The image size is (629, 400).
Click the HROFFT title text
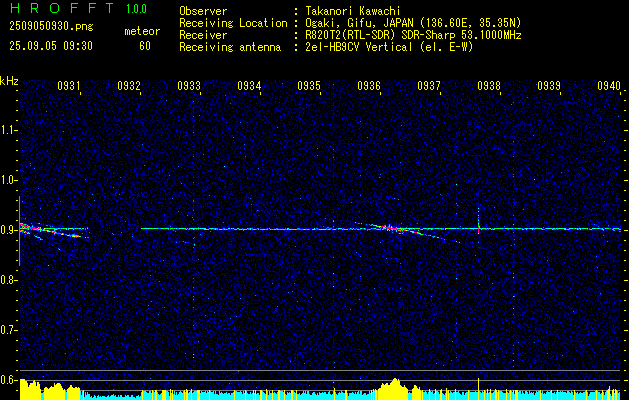coord(62,8)
